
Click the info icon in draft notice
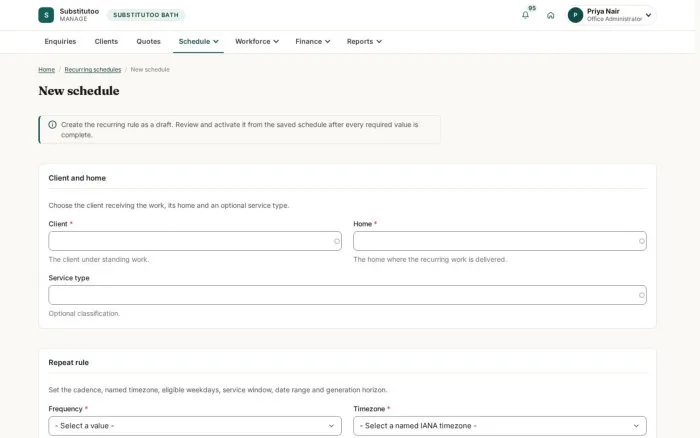tap(53, 125)
